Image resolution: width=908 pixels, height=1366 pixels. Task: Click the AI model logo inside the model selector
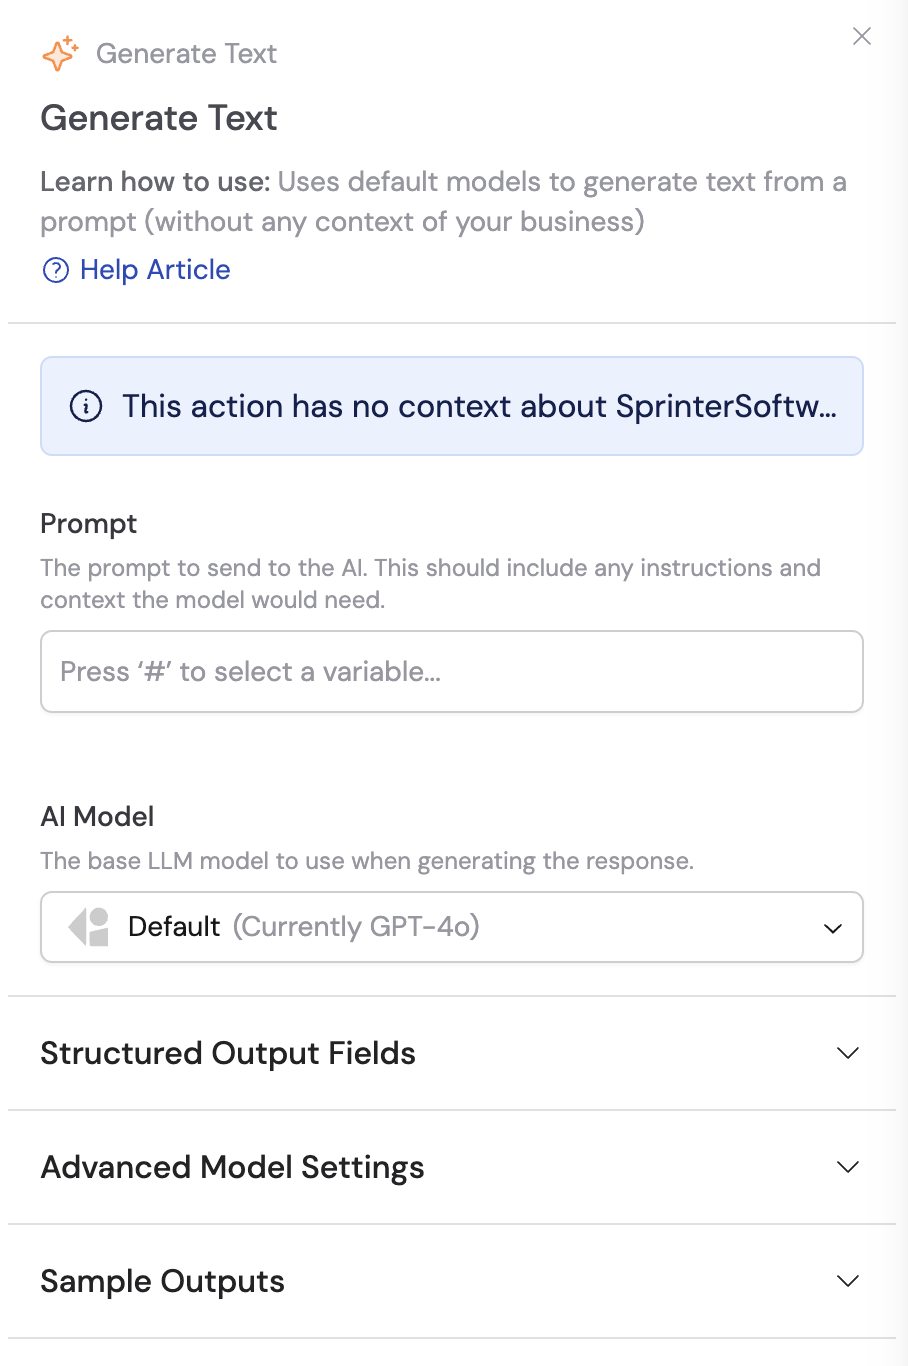click(90, 927)
